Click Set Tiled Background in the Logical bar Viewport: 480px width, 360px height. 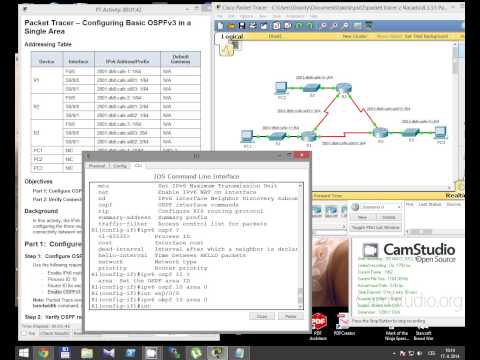(426, 36)
